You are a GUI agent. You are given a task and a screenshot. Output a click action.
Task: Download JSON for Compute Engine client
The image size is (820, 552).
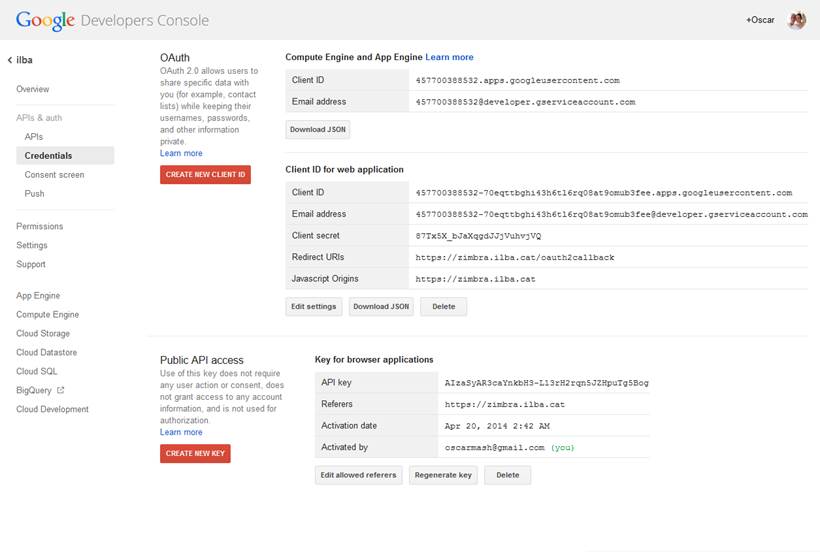coord(317,130)
